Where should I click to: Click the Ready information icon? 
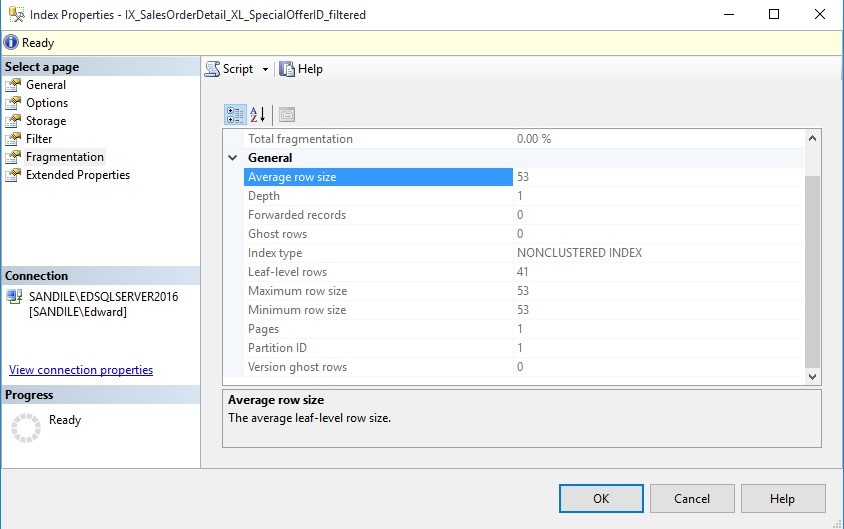(x=11, y=43)
